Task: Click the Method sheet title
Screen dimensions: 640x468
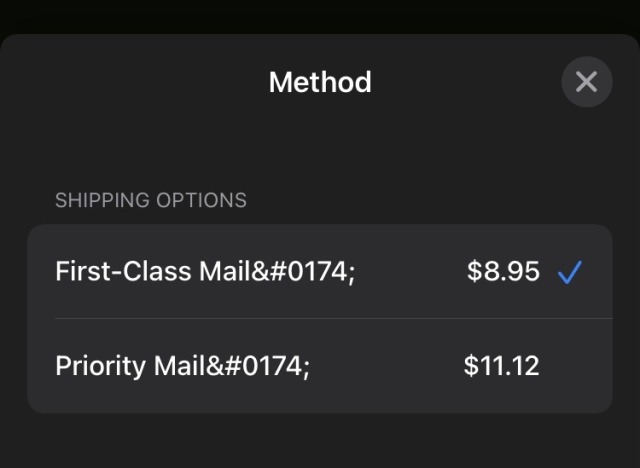Action: coord(320,82)
